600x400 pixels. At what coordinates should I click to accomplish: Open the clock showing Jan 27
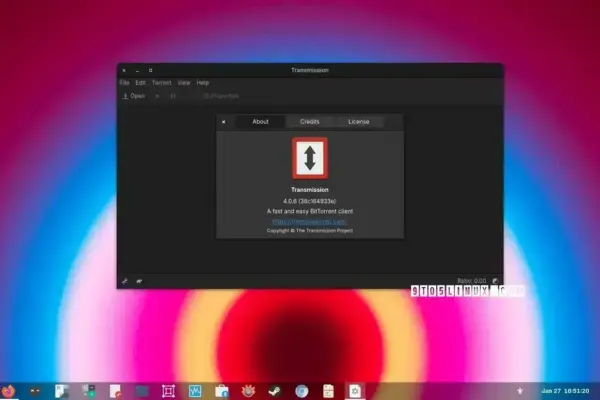(565, 391)
